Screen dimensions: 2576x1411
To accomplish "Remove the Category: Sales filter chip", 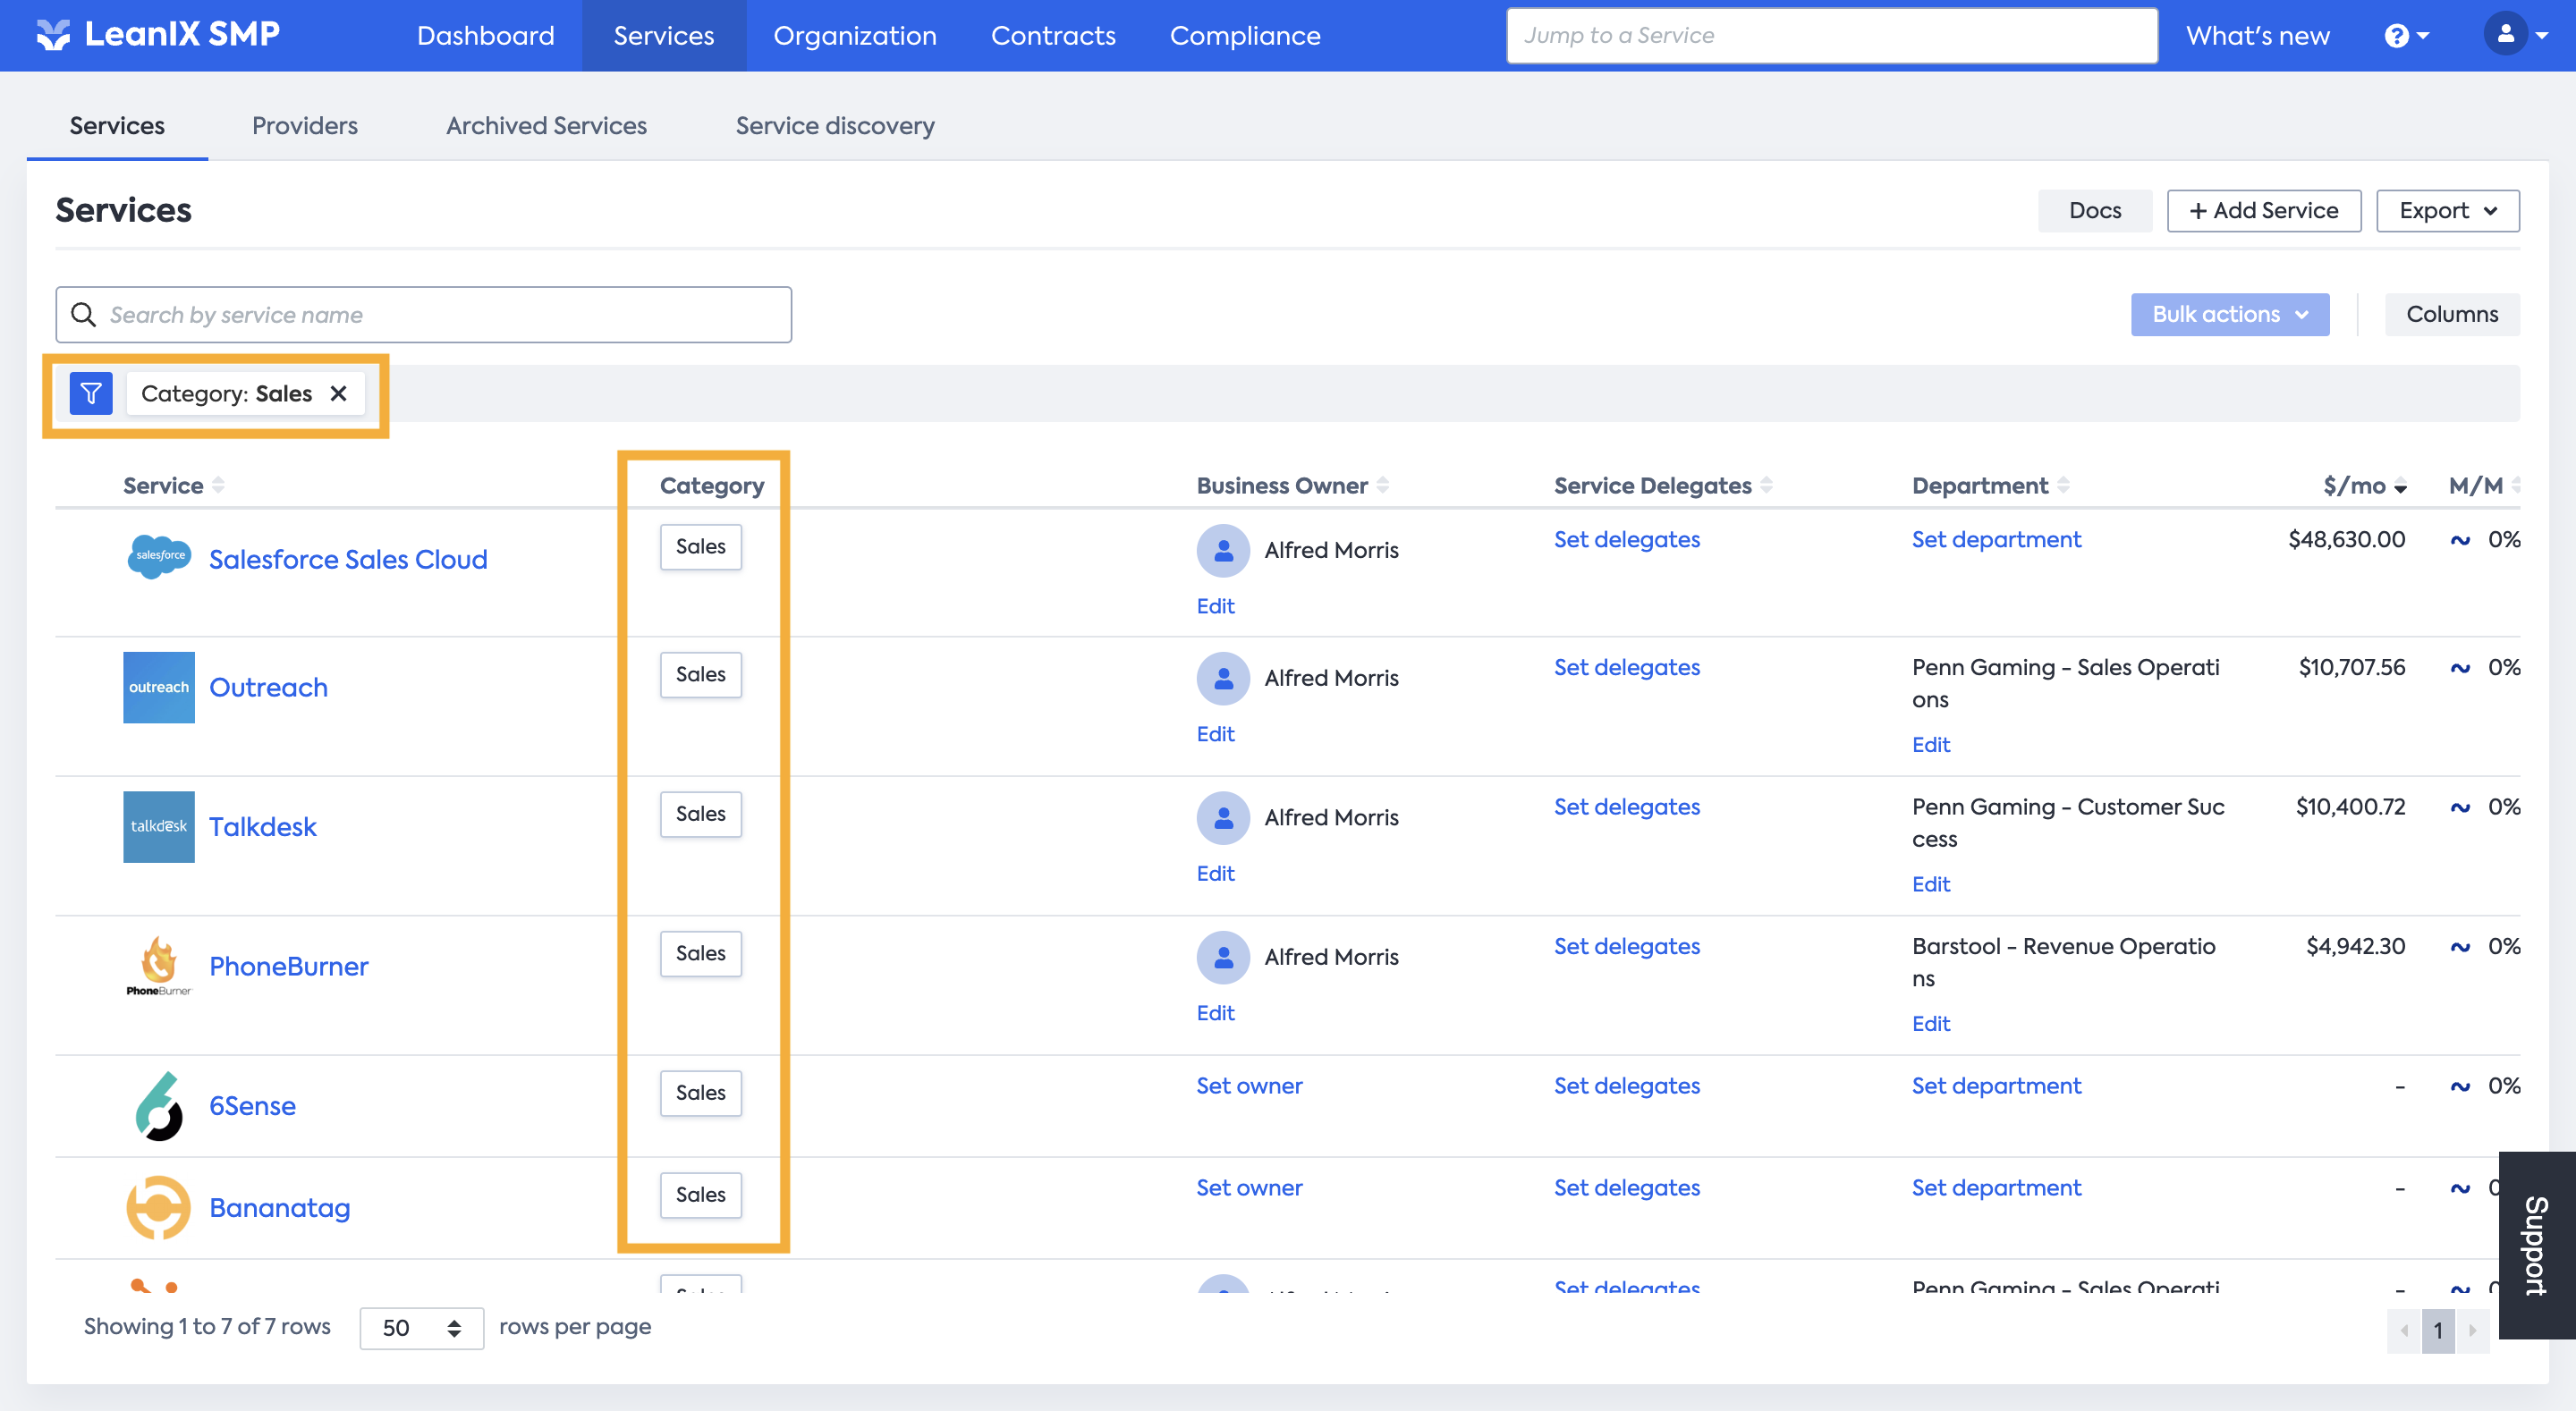I will 339,393.
